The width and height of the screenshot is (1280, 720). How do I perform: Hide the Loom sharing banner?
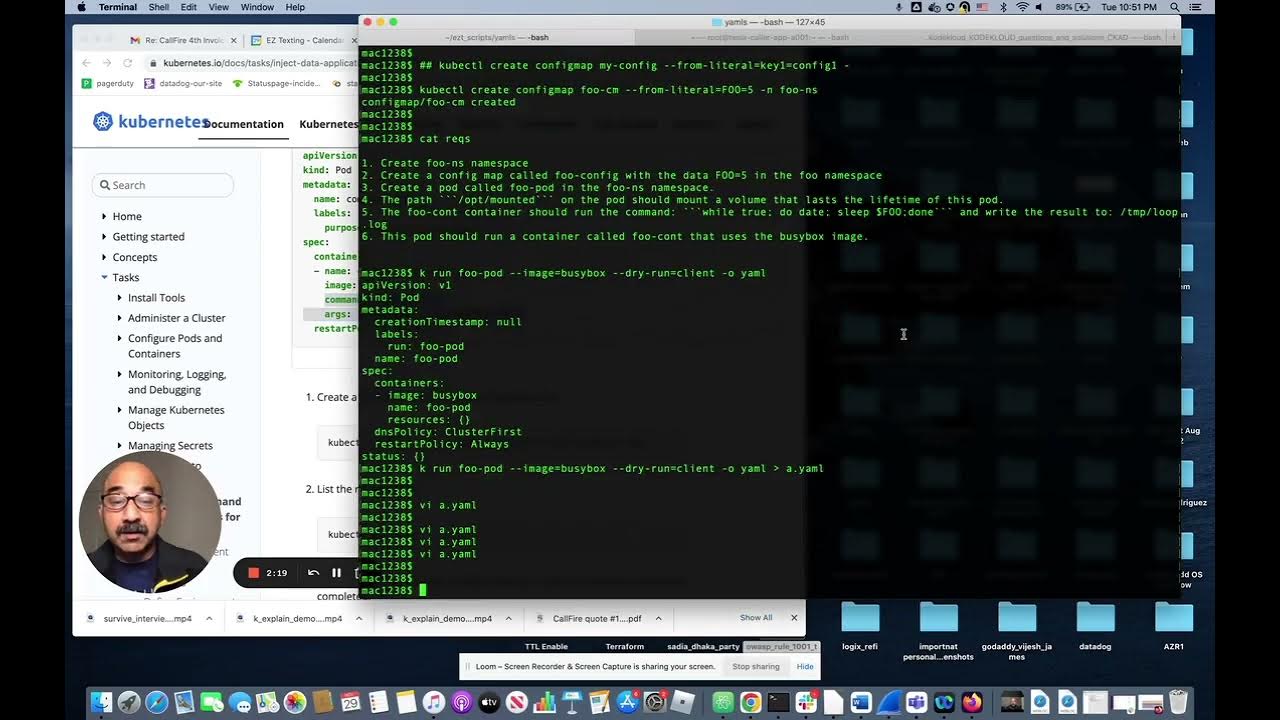pyautogui.click(x=804, y=666)
